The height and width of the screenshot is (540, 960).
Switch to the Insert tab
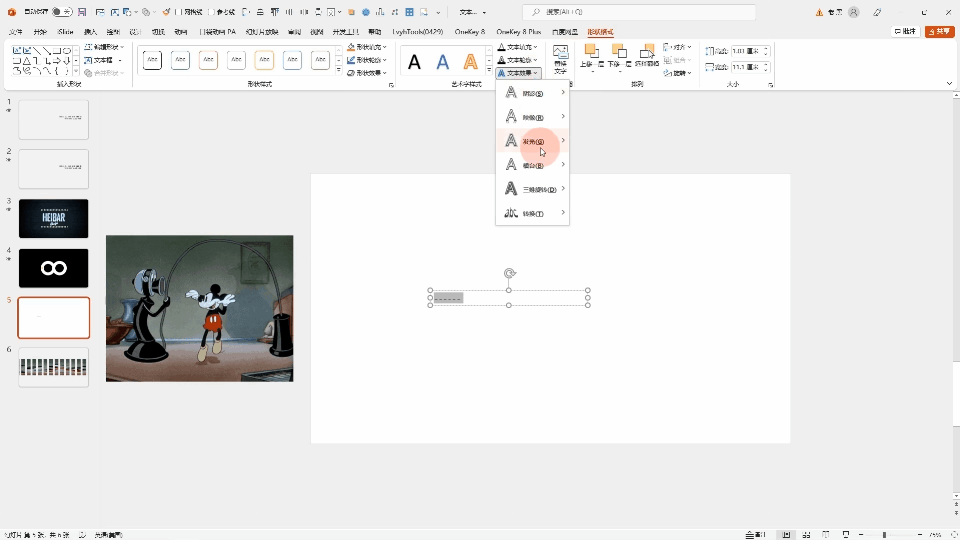click(90, 32)
